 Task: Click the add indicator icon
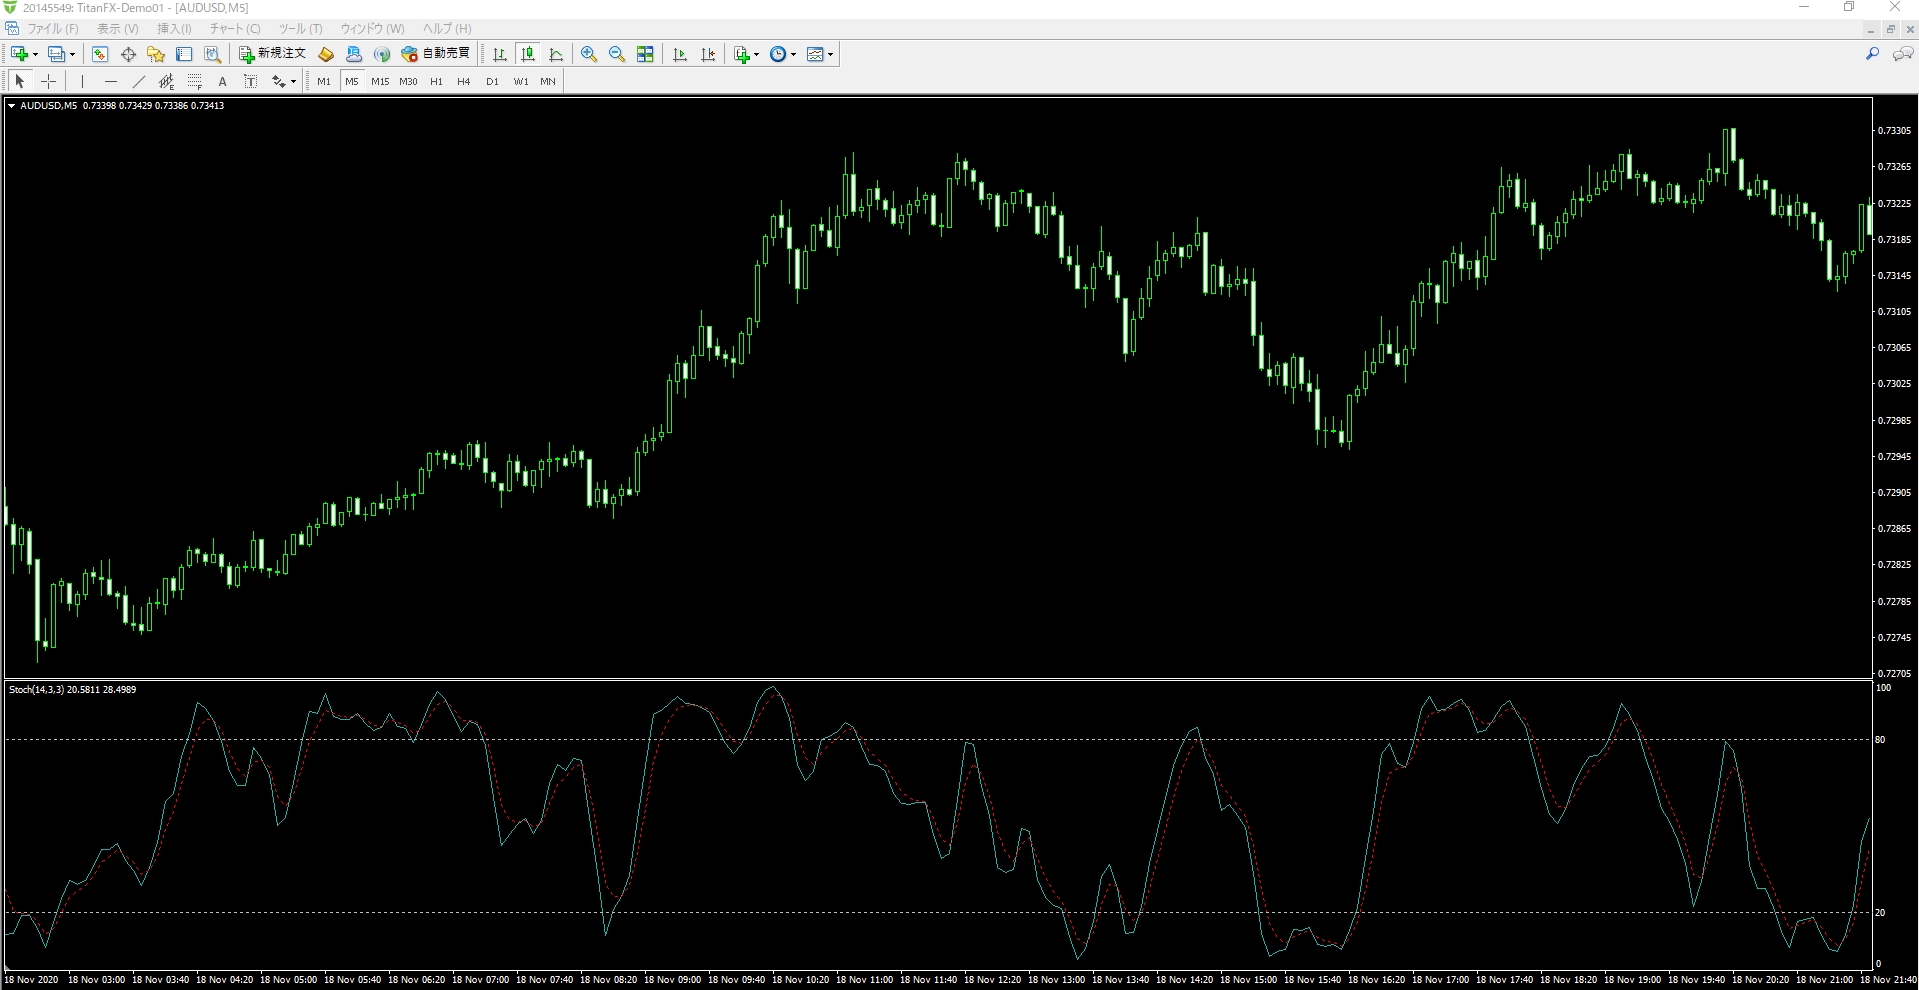[741, 54]
